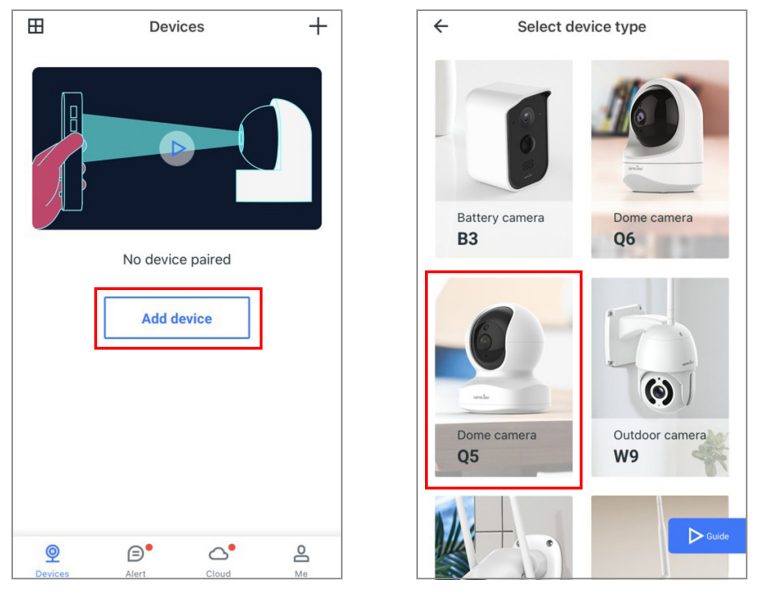Select Dome camera Q5
Image resolution: width=775 pixels, height=596 pixels.
(504, 377)
